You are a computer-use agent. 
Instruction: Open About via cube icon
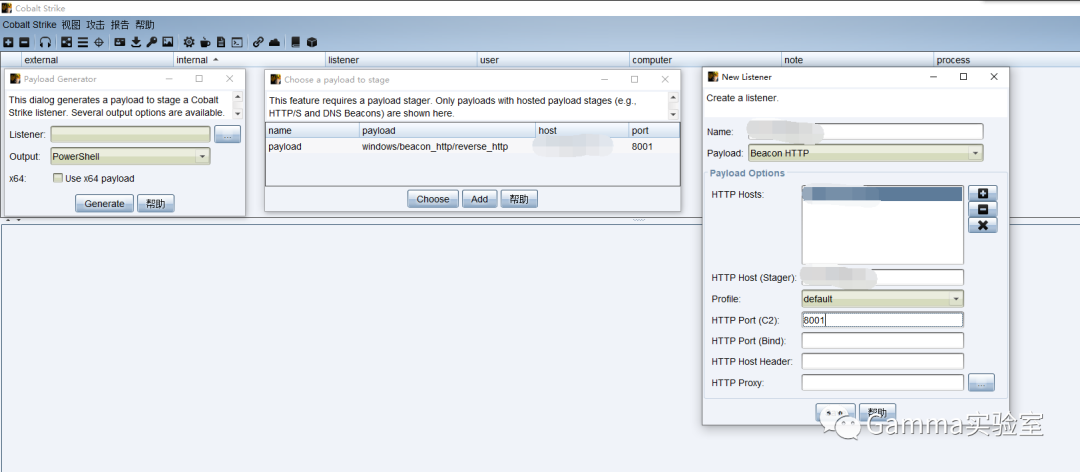311,42
